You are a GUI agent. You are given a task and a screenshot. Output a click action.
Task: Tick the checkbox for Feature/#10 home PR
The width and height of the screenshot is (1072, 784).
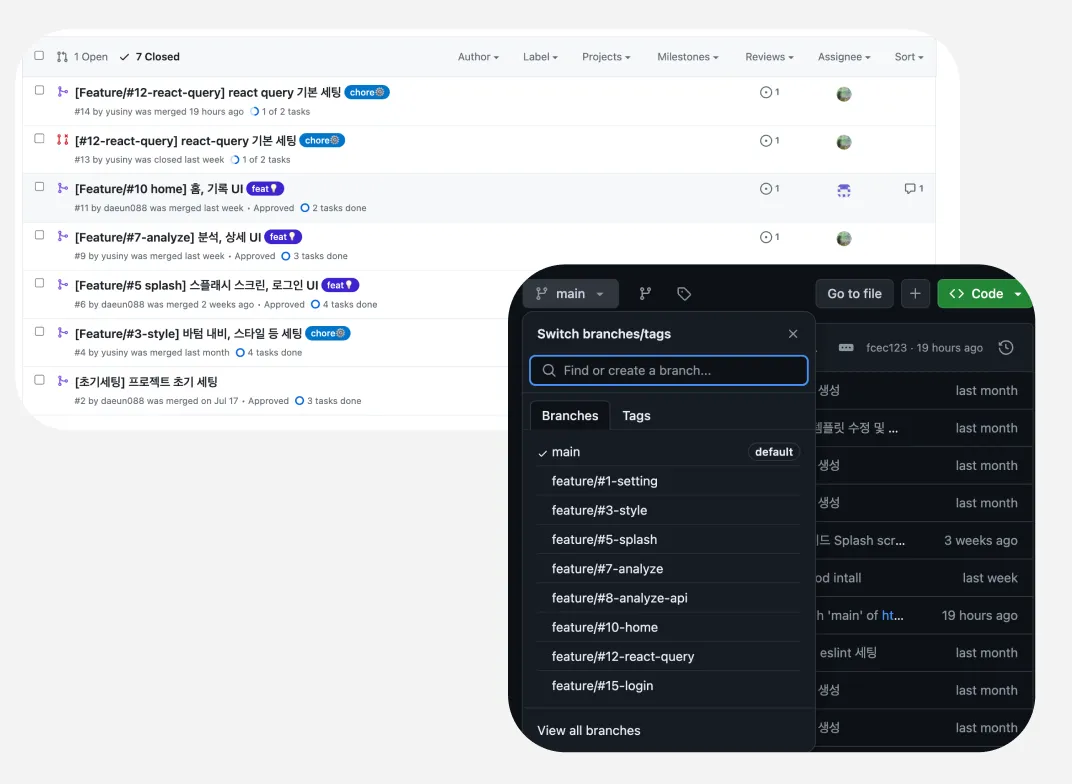[x=39, y=187]
